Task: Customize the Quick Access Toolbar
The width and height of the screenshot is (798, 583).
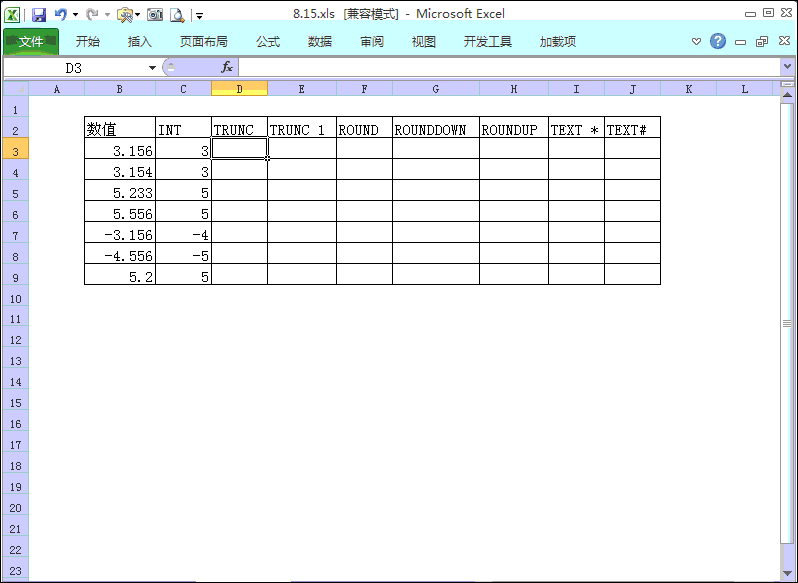Action: (x=200, y=16)
